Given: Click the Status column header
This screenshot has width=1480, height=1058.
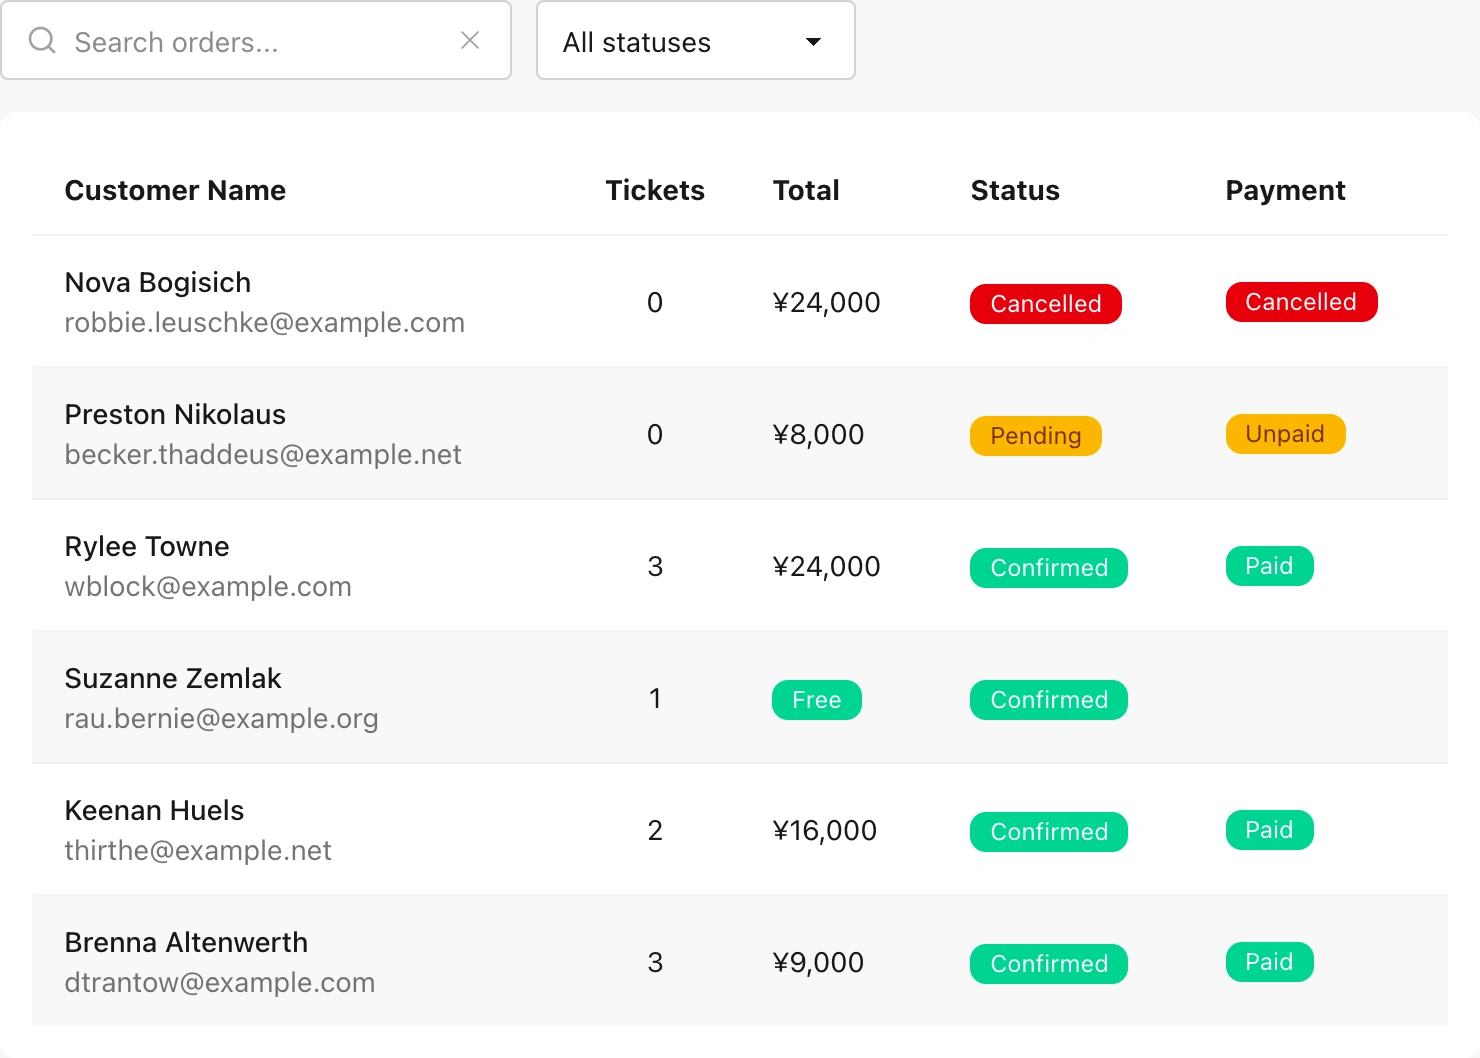Looking at the screenshot, I should [x=1015, y=190].
